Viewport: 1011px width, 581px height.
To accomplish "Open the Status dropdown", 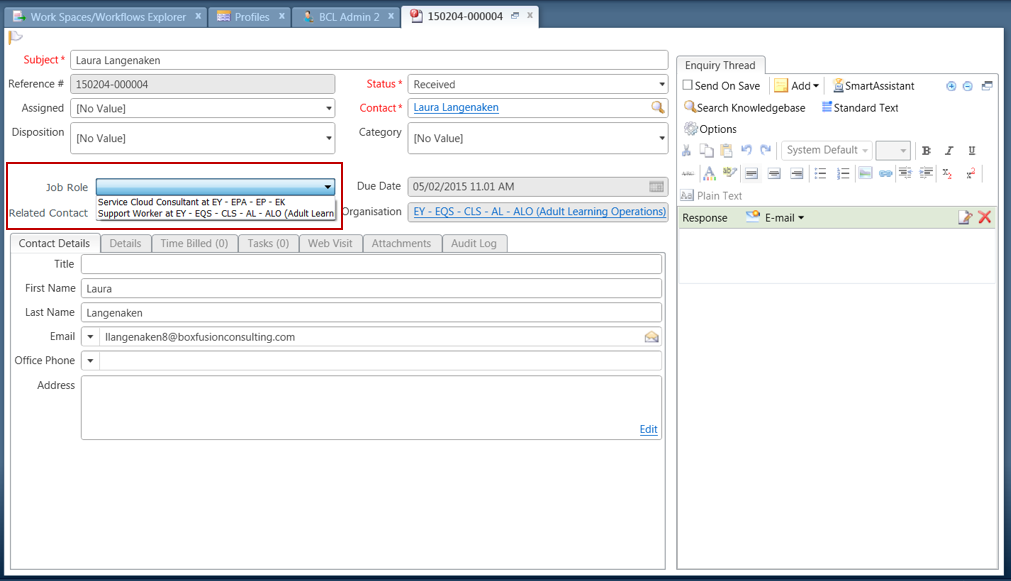I will pos(662,84).
